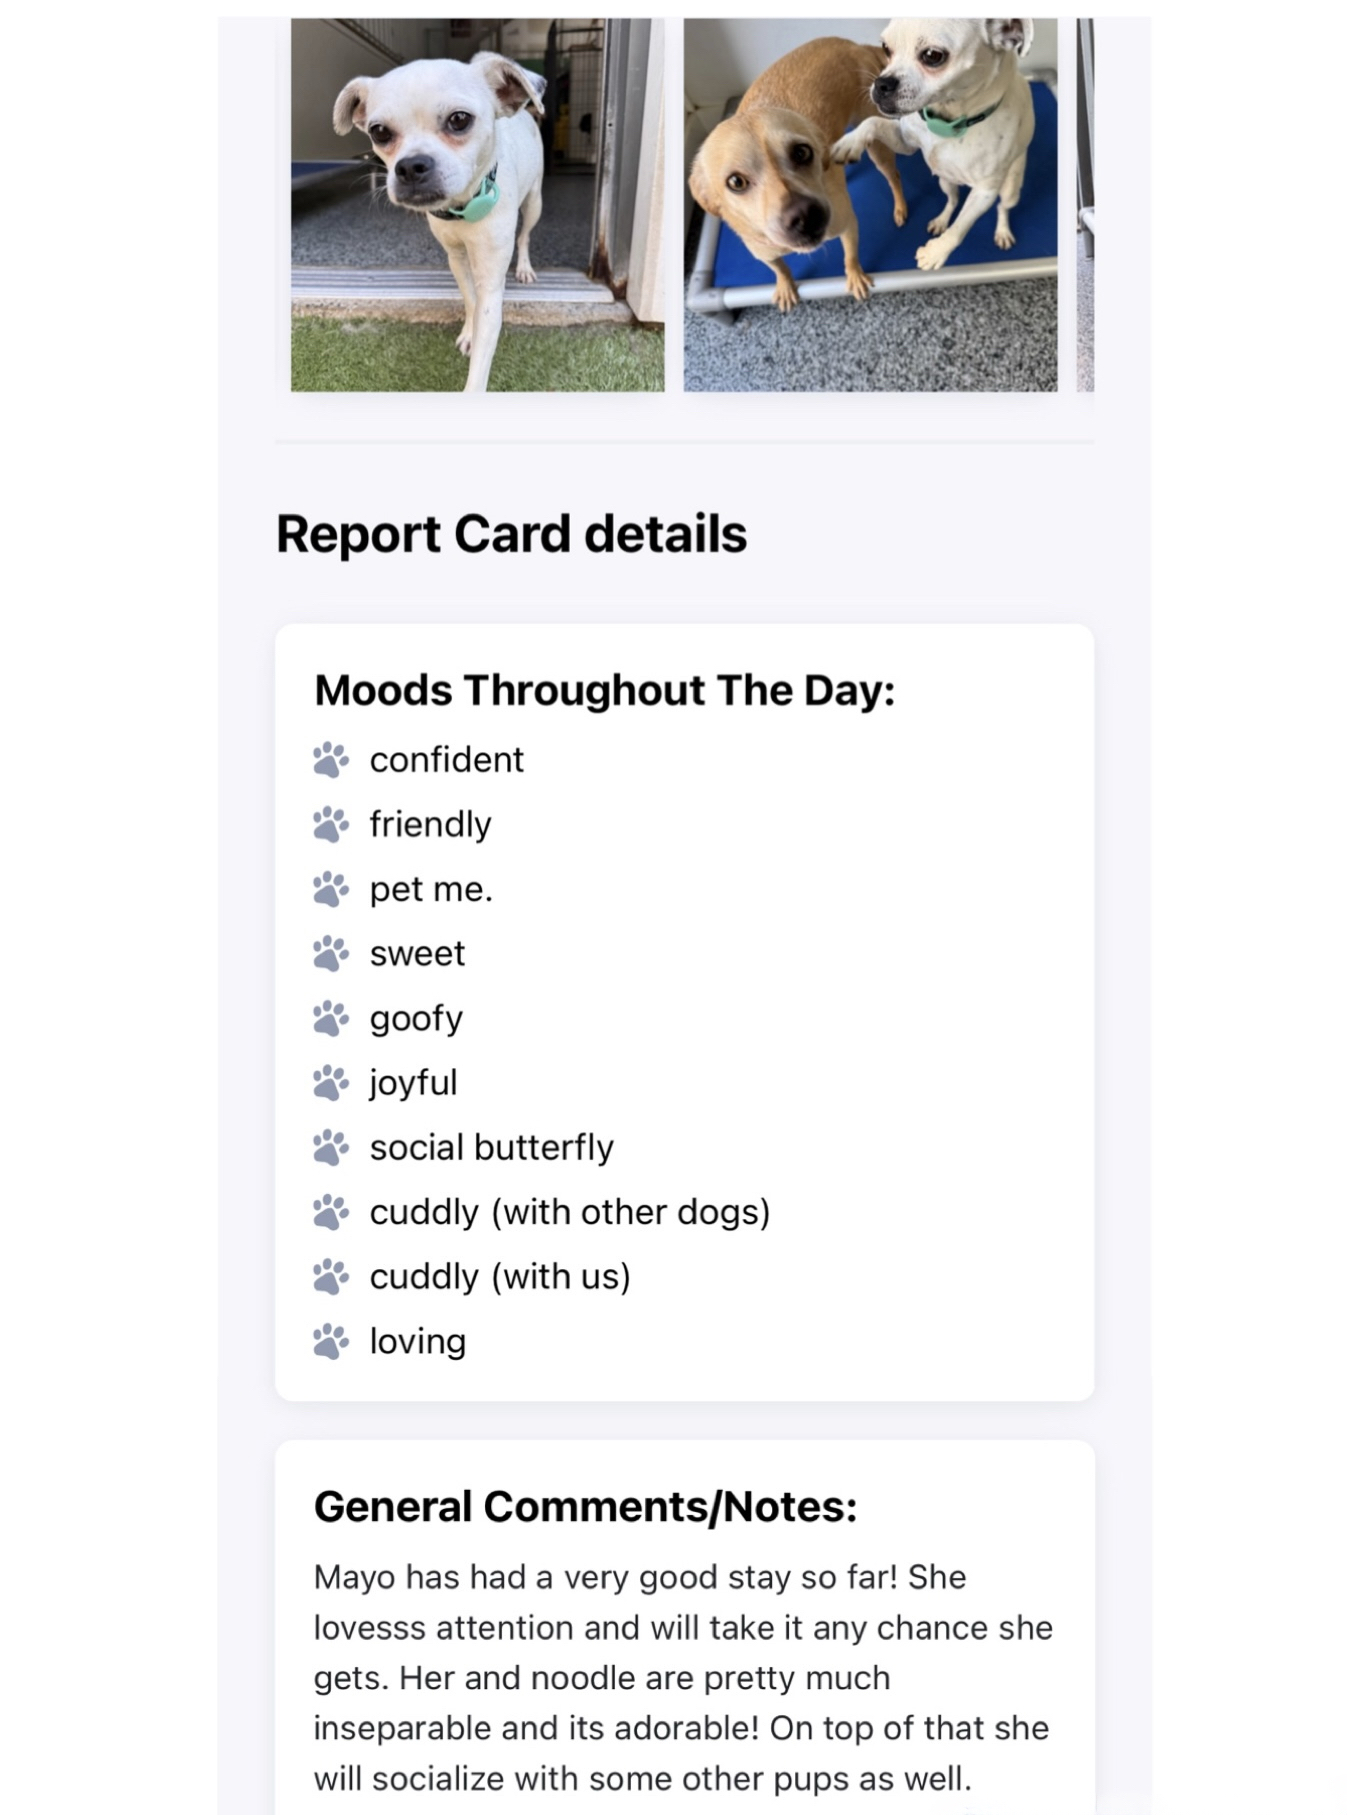Open photo of two dogs on blue cot
This screenshot has width=1347, height=1815.
coord(870,204)
